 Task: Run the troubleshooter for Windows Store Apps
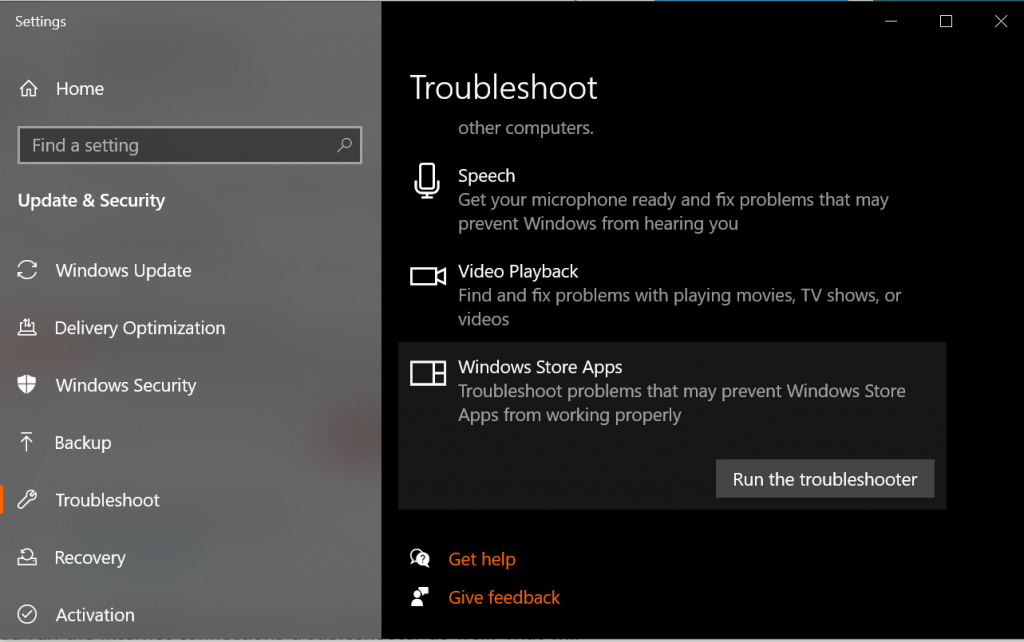click(825, 479)
